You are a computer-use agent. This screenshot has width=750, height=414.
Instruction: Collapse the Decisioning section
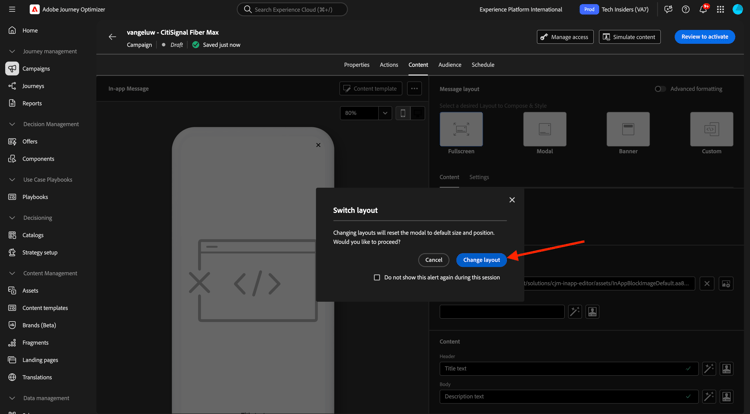[12, 218]
